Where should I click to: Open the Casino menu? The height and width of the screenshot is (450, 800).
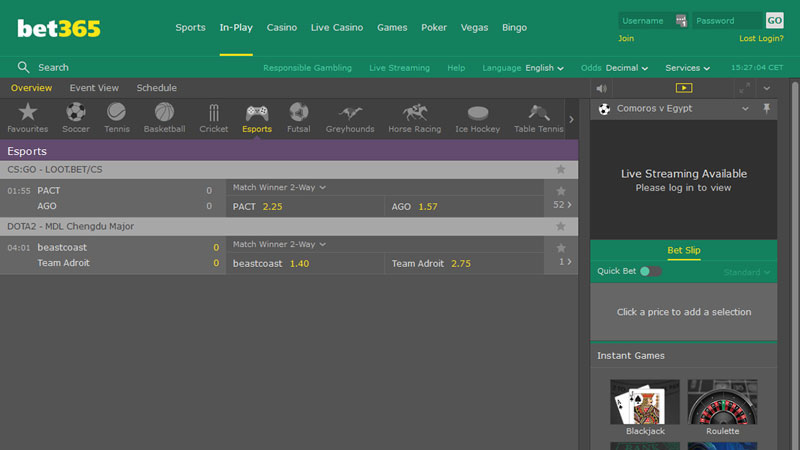coord(282,28)
